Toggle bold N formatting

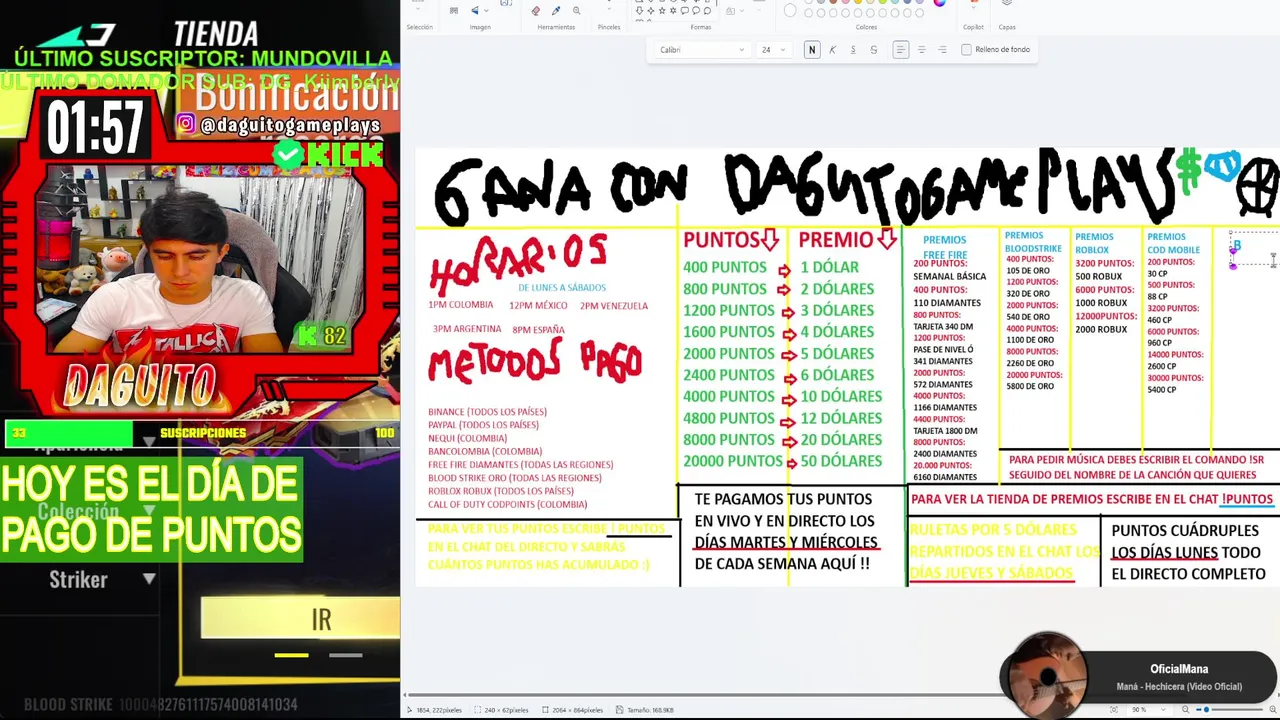(x=812, y=49)
